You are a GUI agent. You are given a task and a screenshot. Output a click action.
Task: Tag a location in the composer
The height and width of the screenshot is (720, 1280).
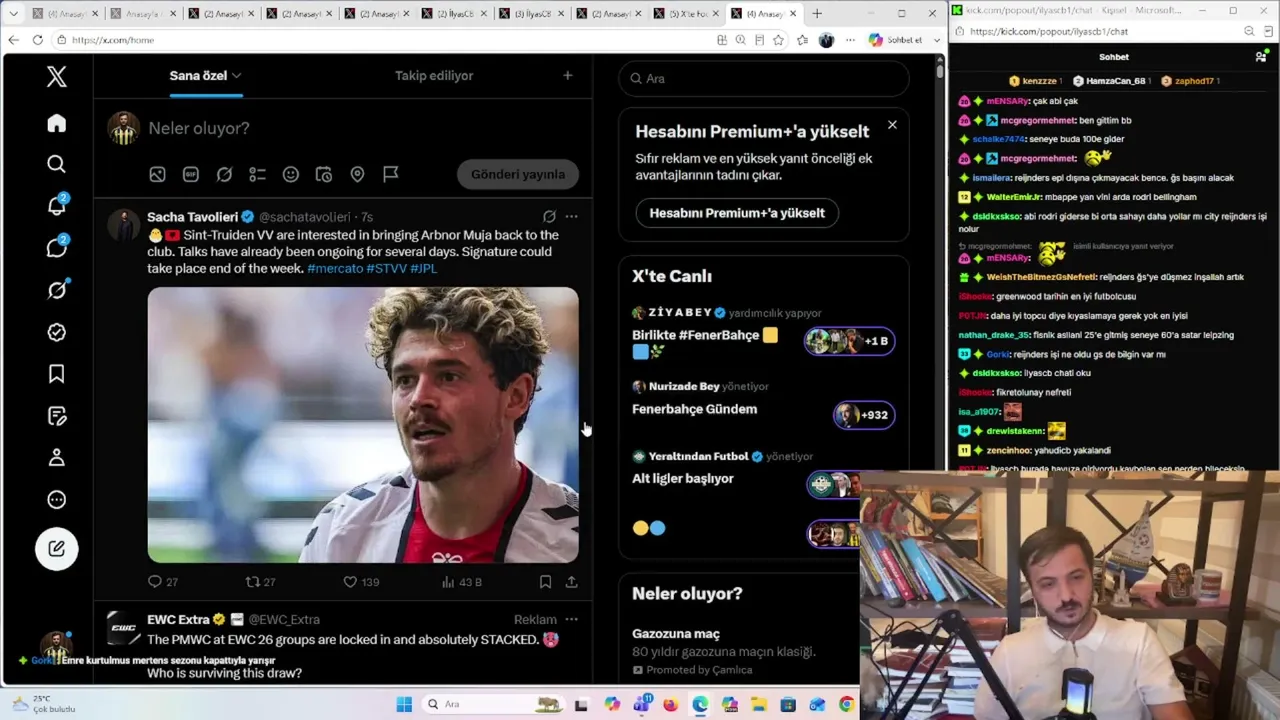(x=357, y=174)
